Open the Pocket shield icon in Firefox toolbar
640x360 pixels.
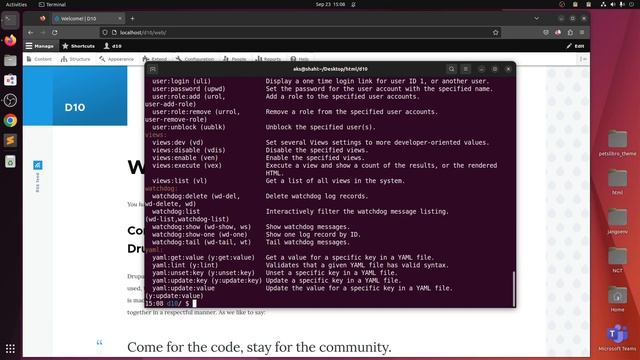[546, 32]
